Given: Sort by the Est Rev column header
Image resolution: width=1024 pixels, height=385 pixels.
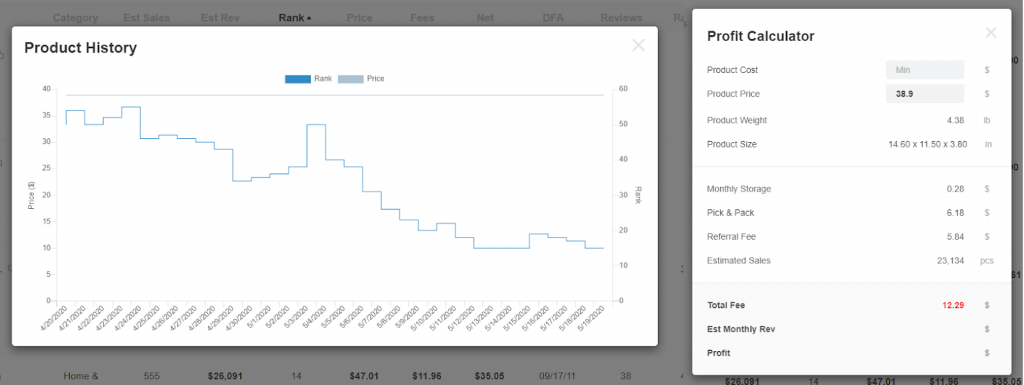Looking at the screenshot, I should click(x=220, y=18).
